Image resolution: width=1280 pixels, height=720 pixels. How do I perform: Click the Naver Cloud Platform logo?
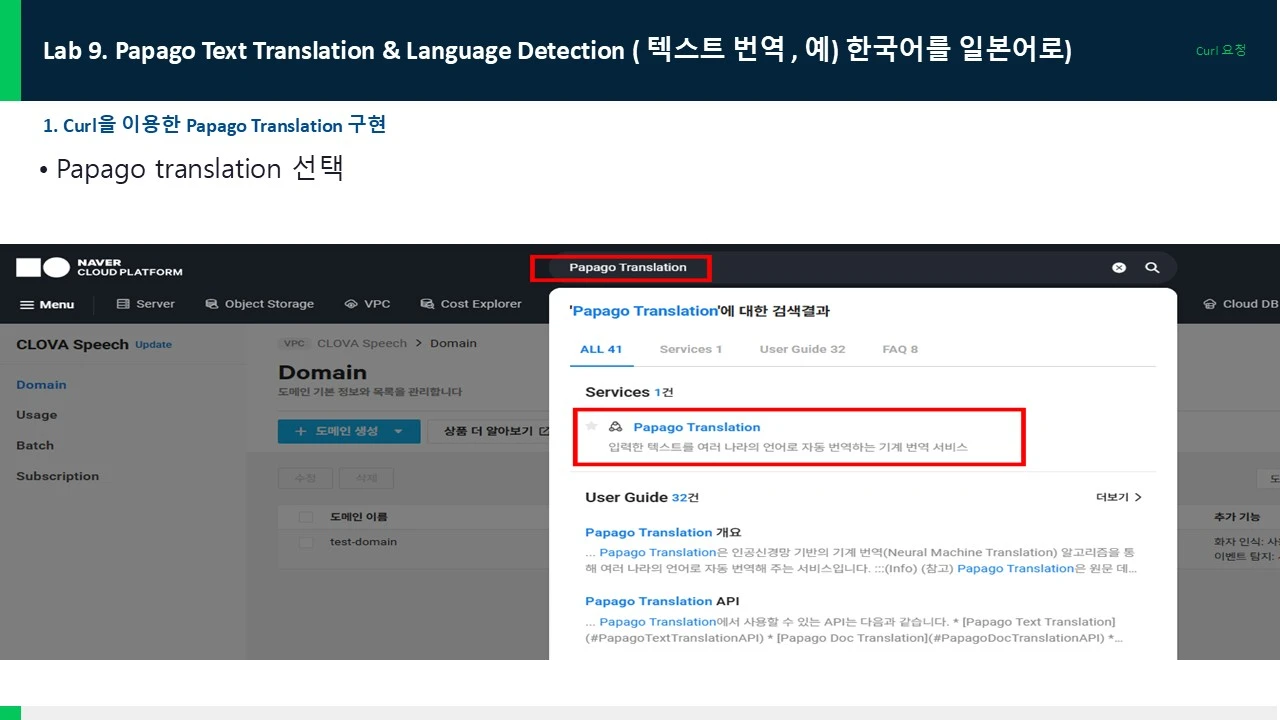pyautogui.click(x=99, y=267)
